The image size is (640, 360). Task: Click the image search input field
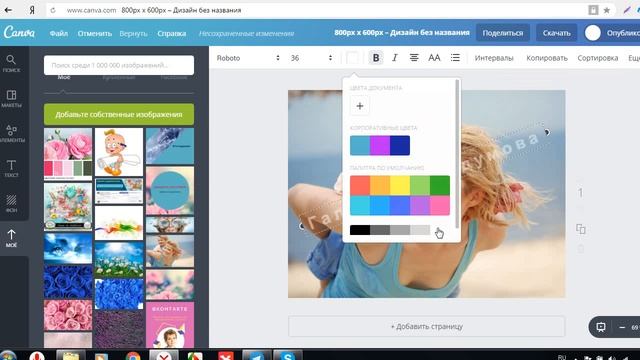[119, 65]
